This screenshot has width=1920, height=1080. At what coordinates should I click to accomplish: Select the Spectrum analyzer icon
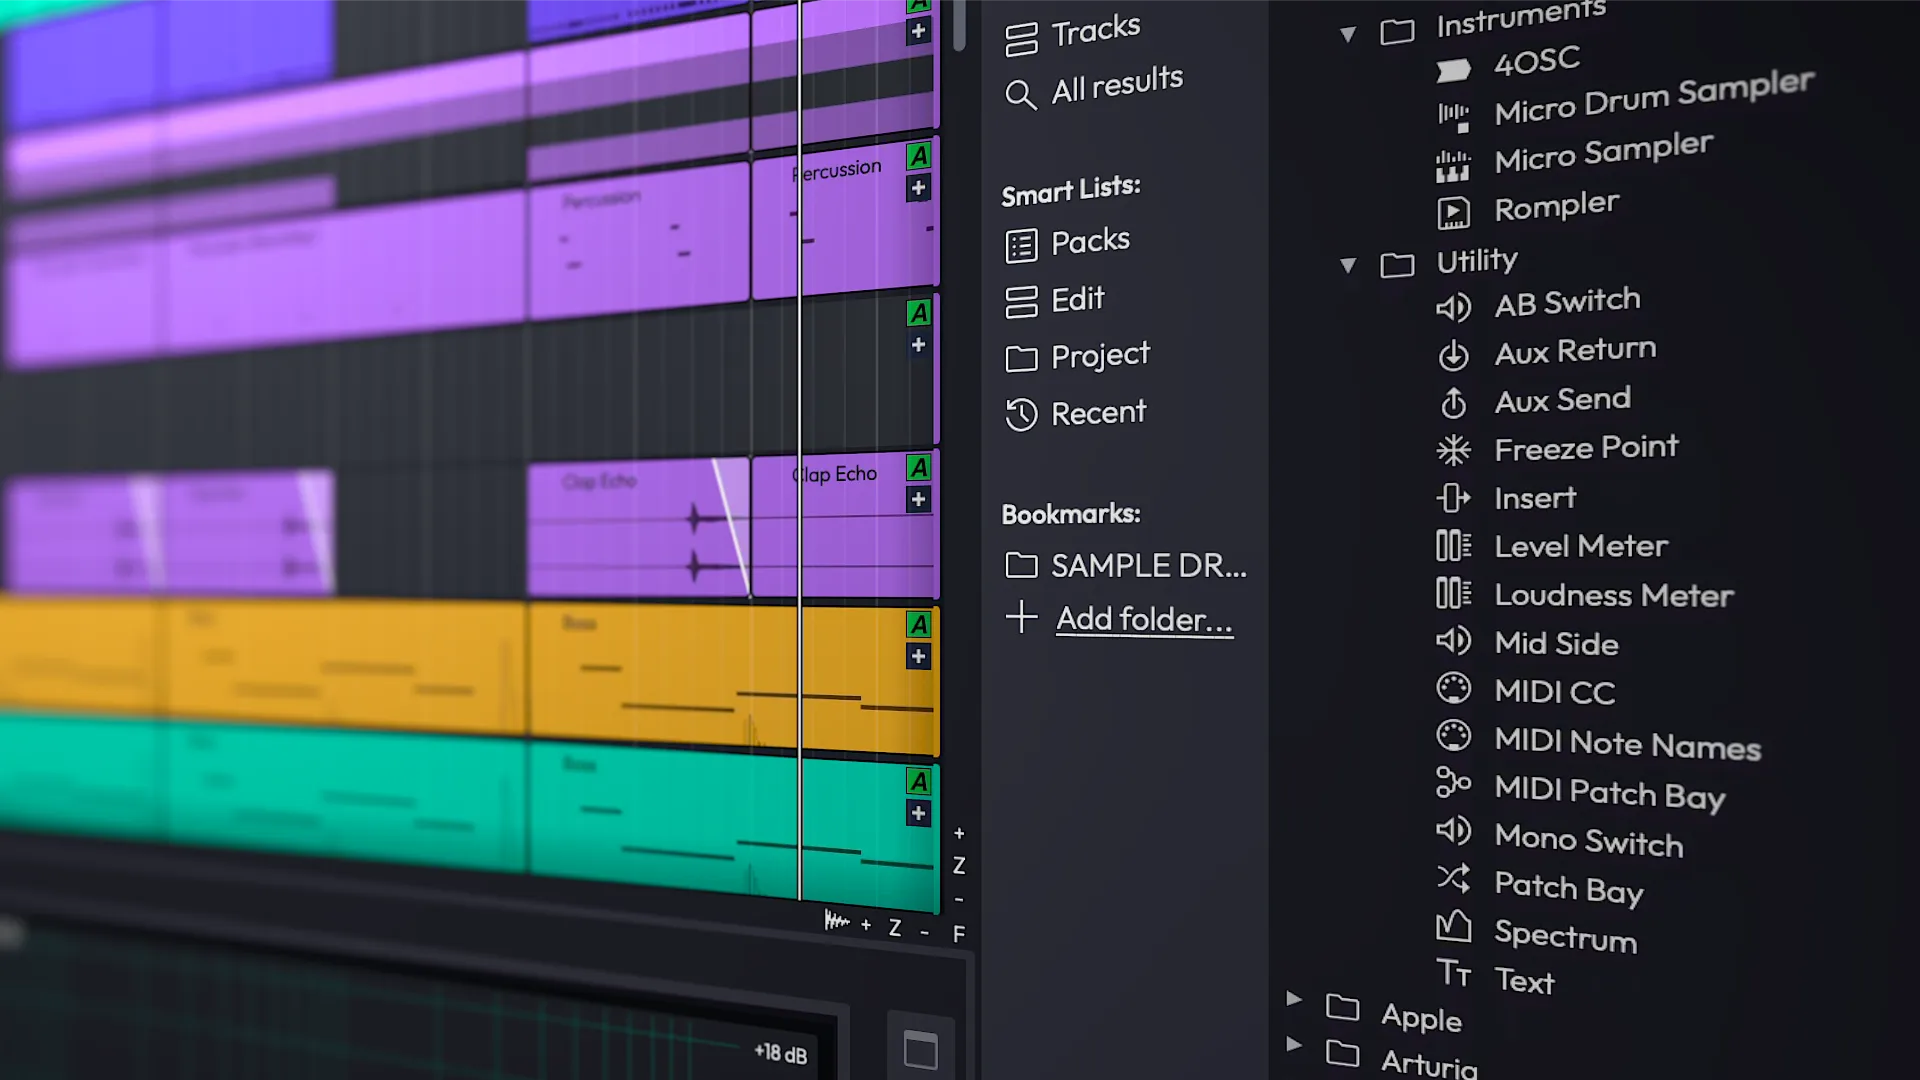coord(1453,926)
